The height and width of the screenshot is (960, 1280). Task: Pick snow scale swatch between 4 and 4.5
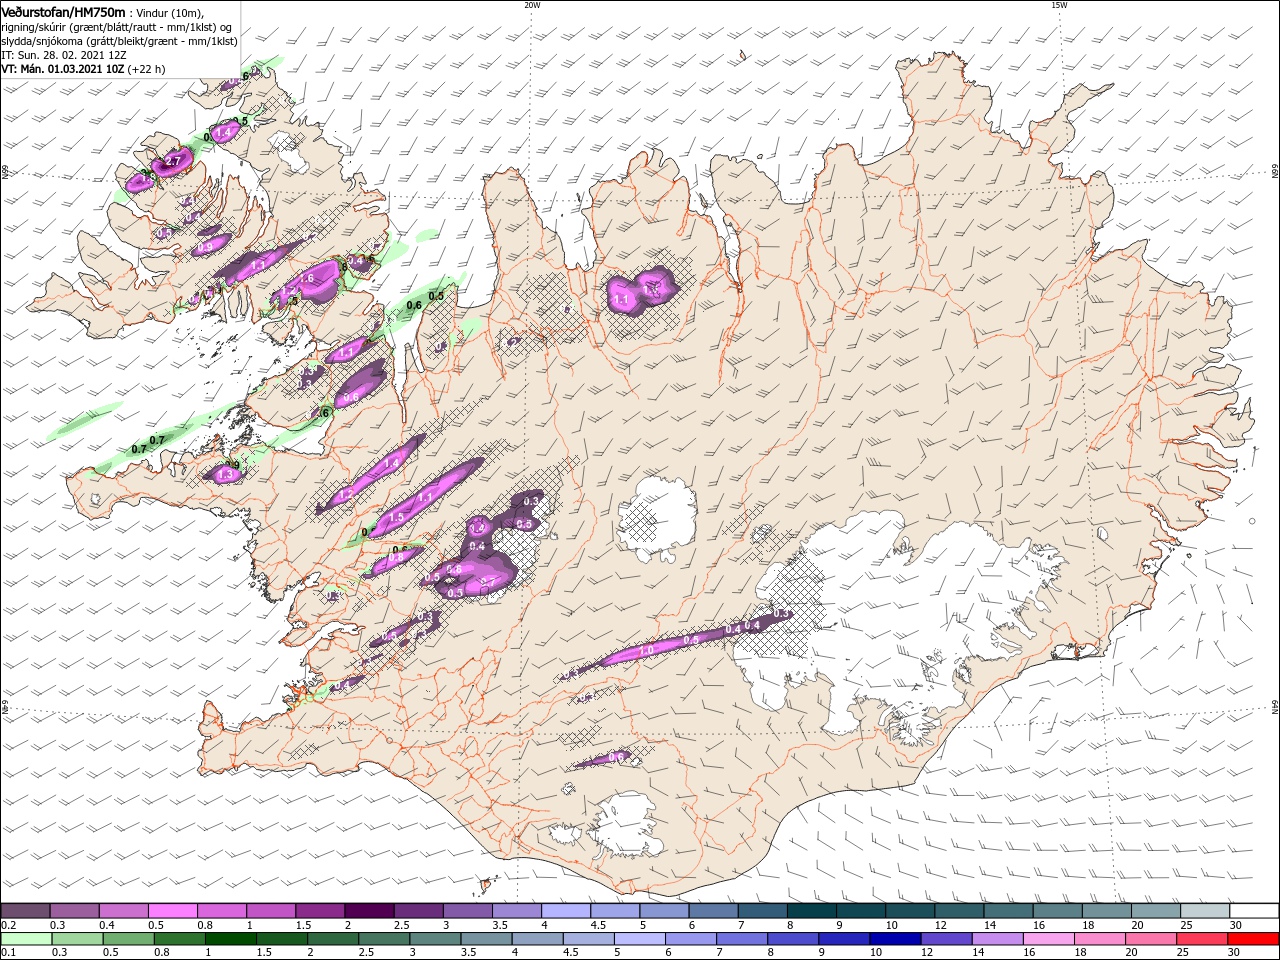click(566, 911)
